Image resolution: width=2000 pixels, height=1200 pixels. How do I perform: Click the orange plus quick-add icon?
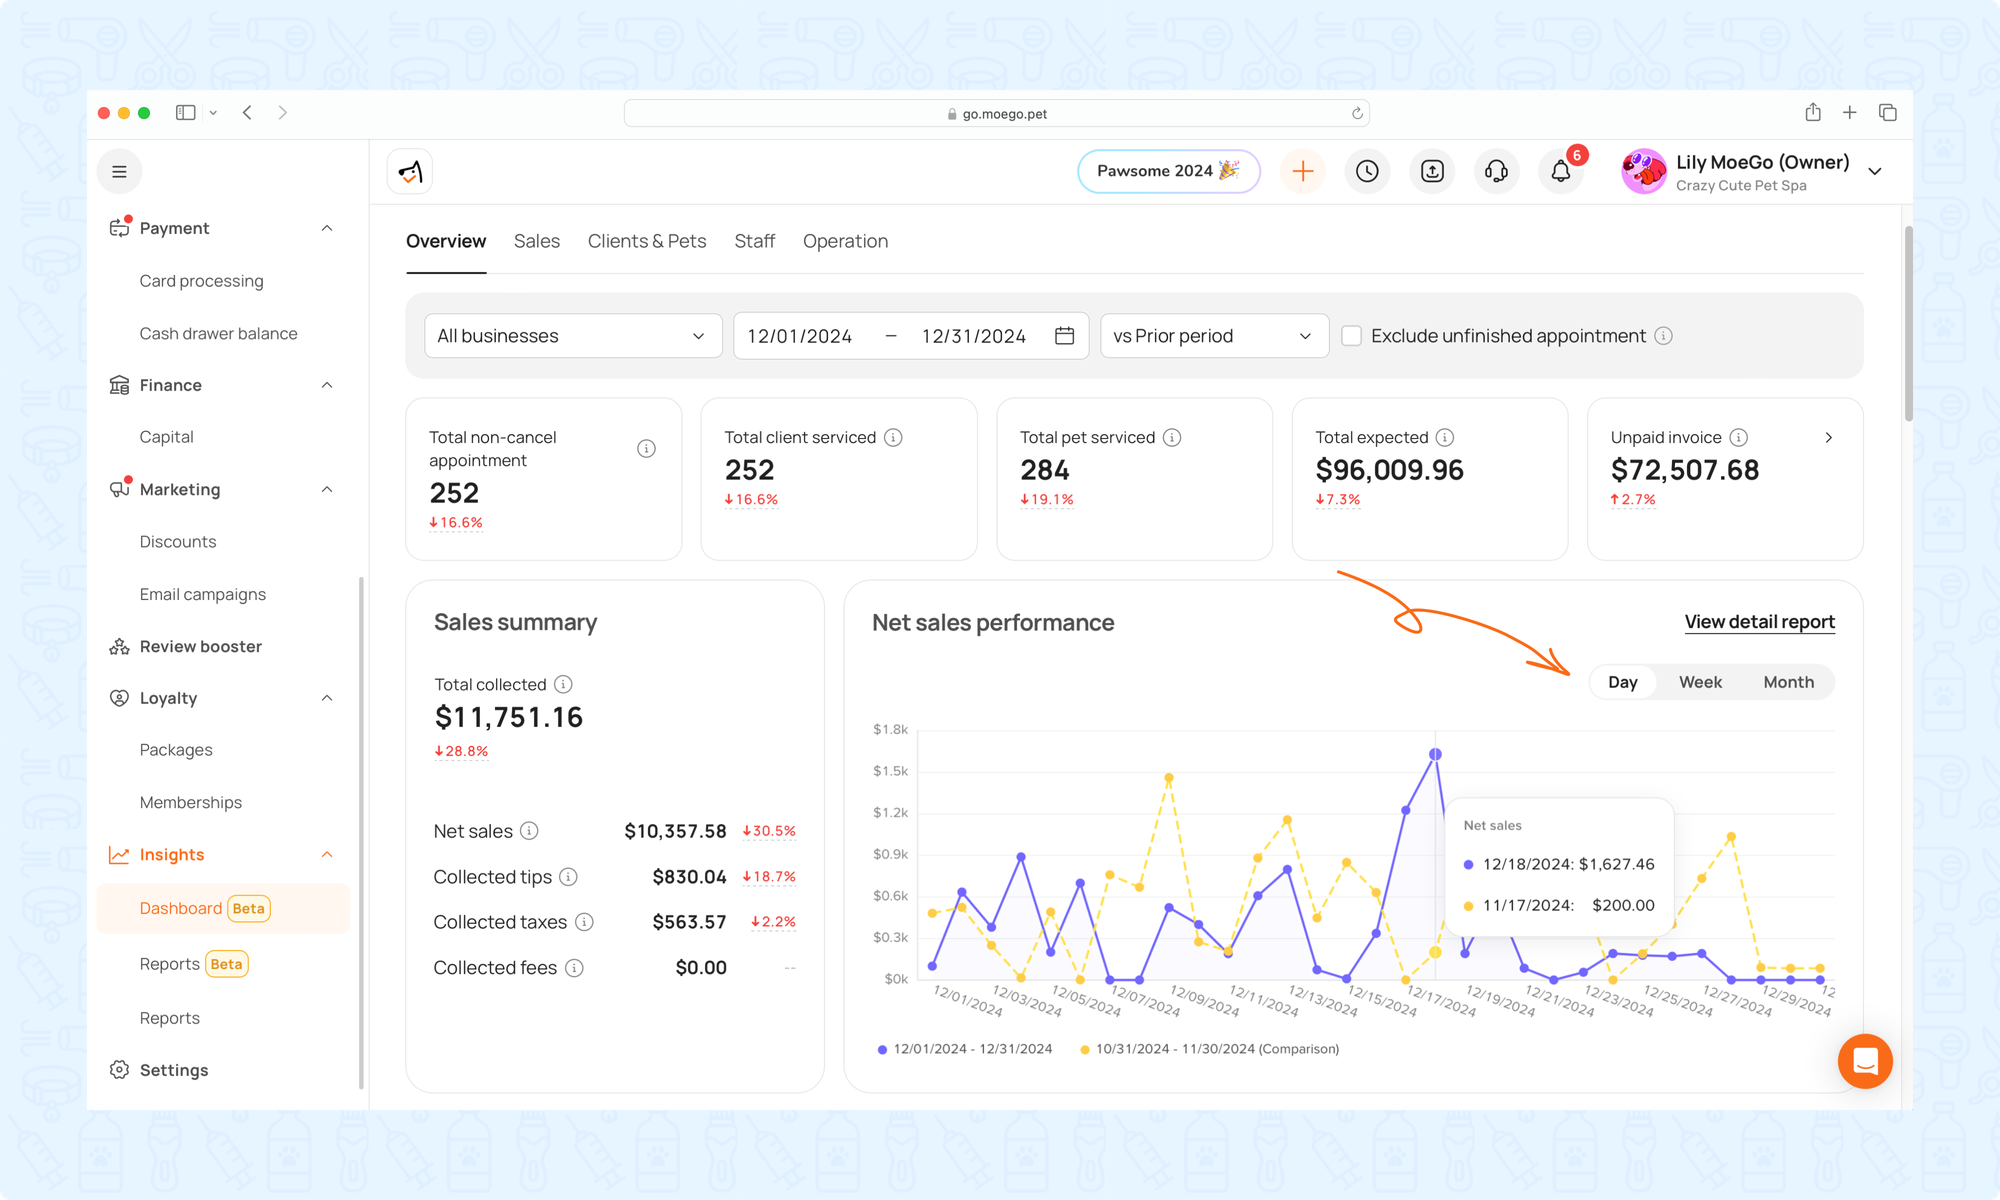click(1302, 171)
